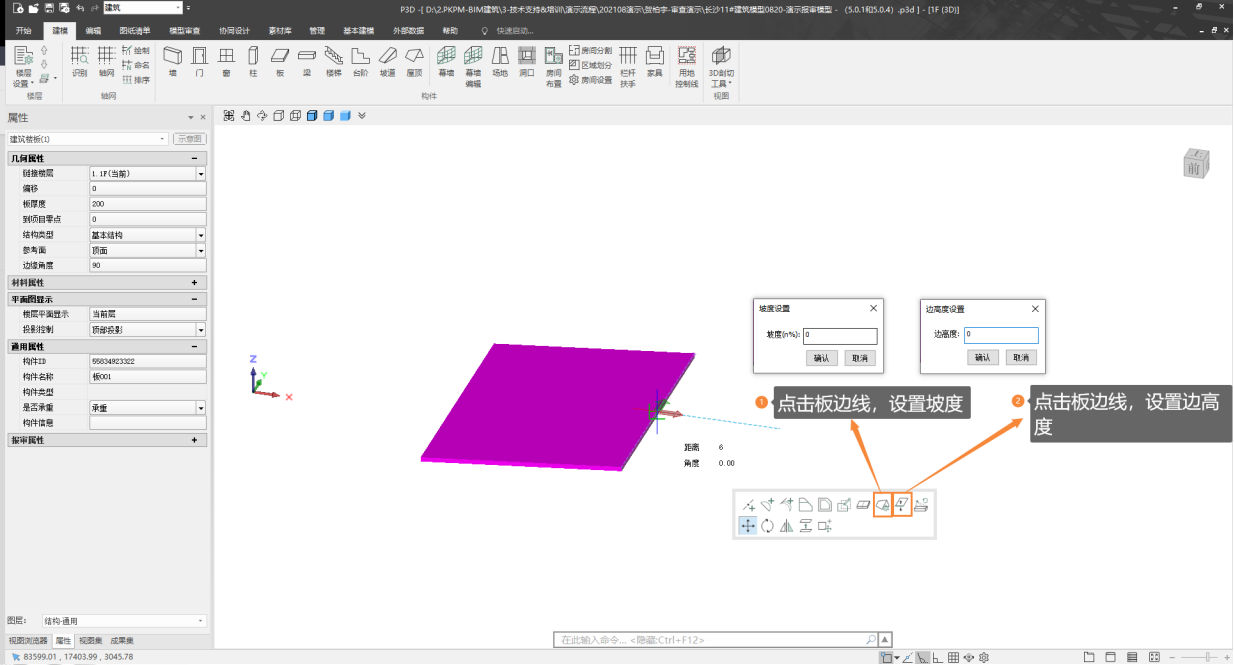Open the 是否承重 dropdown
1234x665 pixels.
[x=200, y=408]
